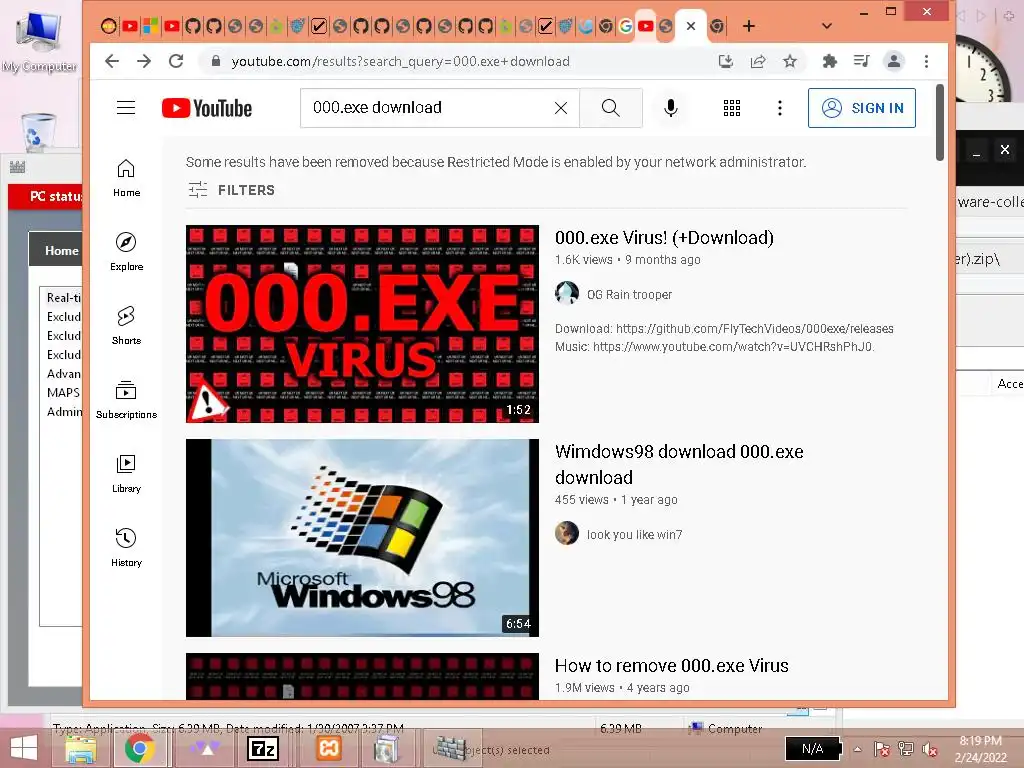Viewport: 1024px width, 768px height.
Task: Toggle the YouTube guide hamburger menu
Action: [126, 108]
